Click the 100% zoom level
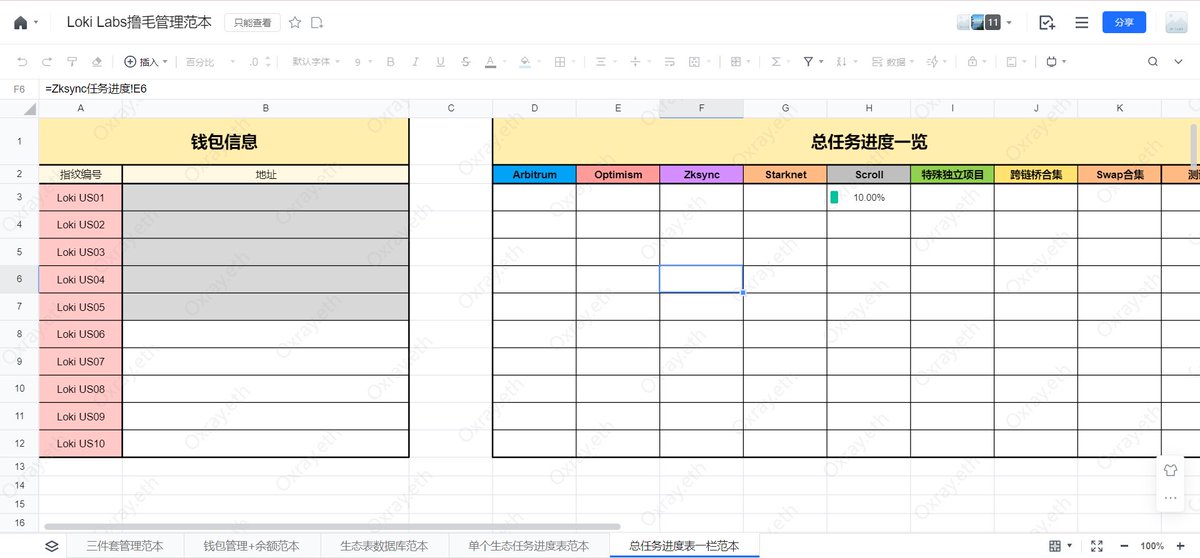This screenshot has width=1200, height=558. point(1152,546)
